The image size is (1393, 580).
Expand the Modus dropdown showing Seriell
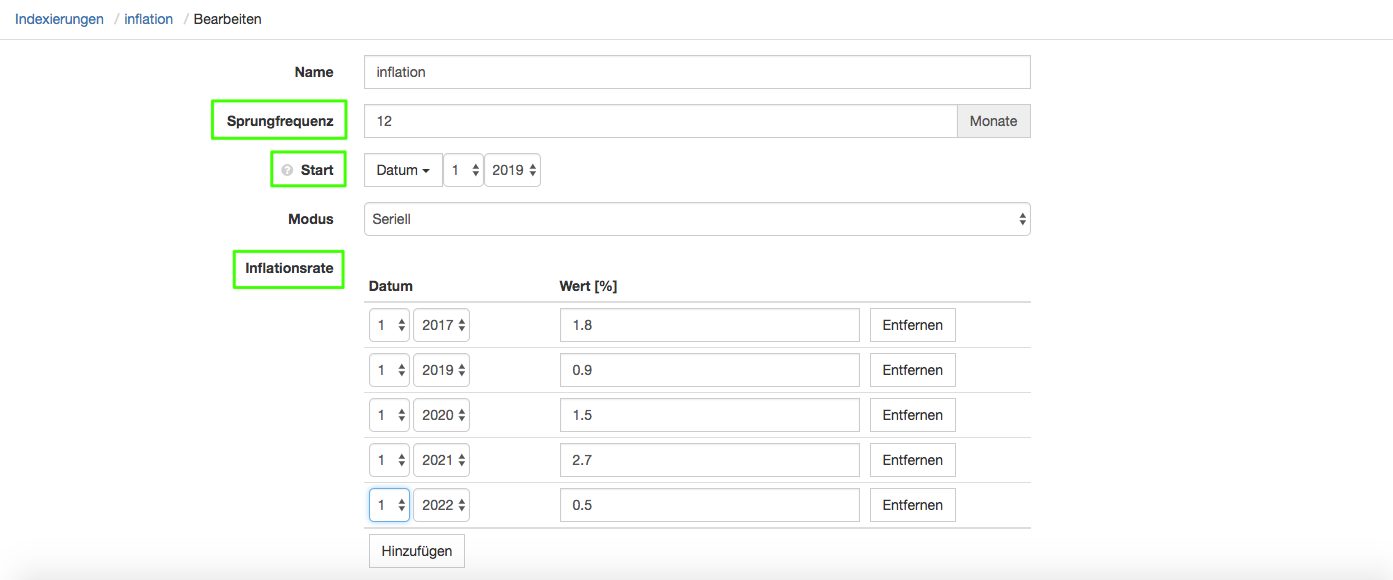tap(696, 219)
